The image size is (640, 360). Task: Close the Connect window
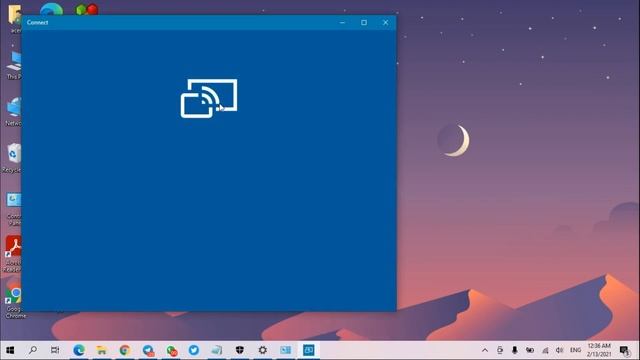pos(385,22)
